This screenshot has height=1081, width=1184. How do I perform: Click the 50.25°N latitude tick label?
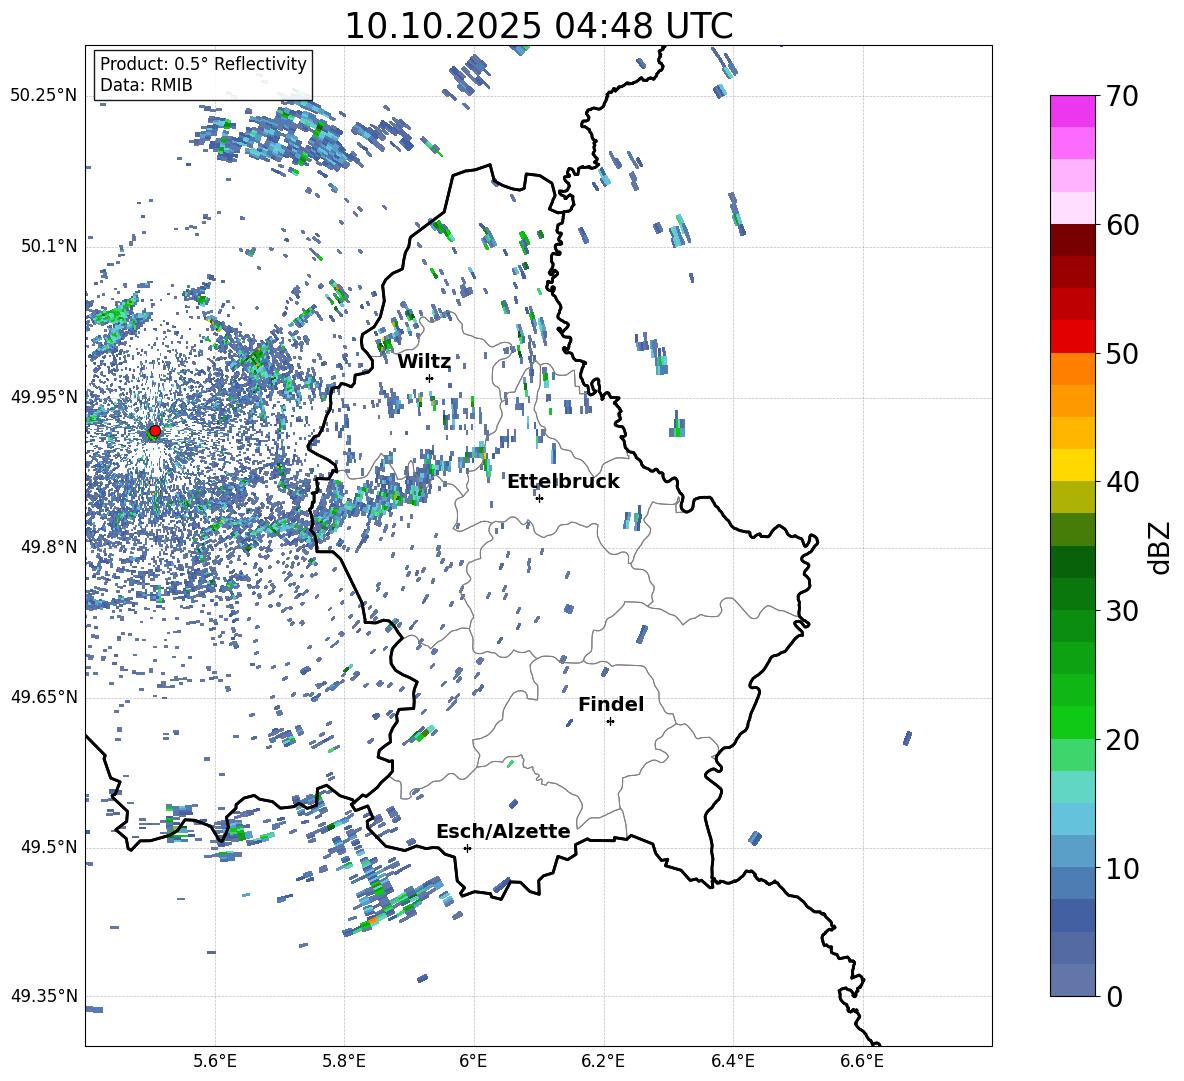[x=44, y=96]
